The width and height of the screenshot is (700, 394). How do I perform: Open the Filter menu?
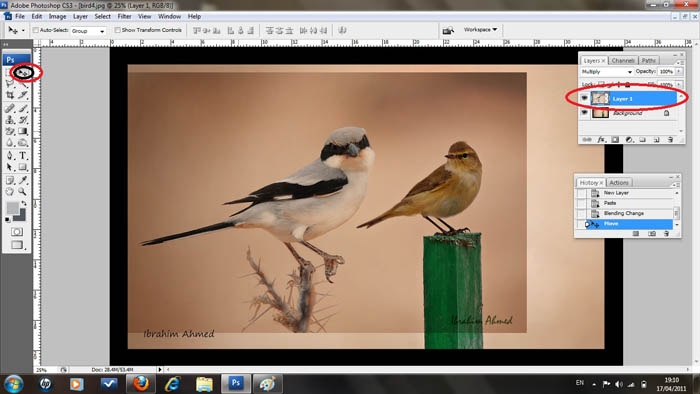click(124, 16)
